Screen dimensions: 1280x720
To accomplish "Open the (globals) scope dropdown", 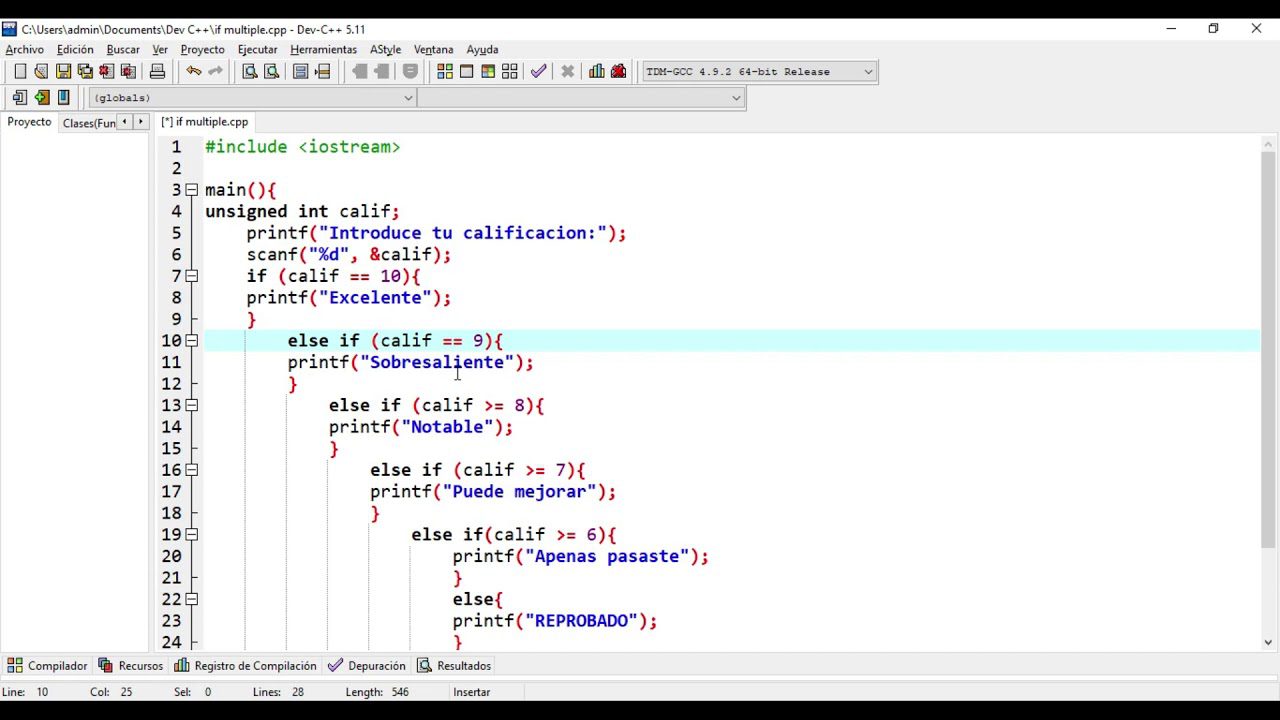I will click(x=407, y=97).
